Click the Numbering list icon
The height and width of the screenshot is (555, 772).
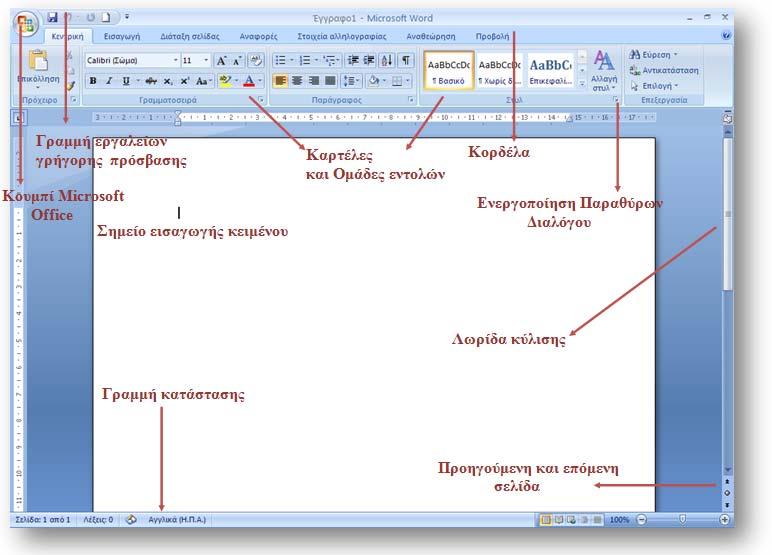point(305,60)
